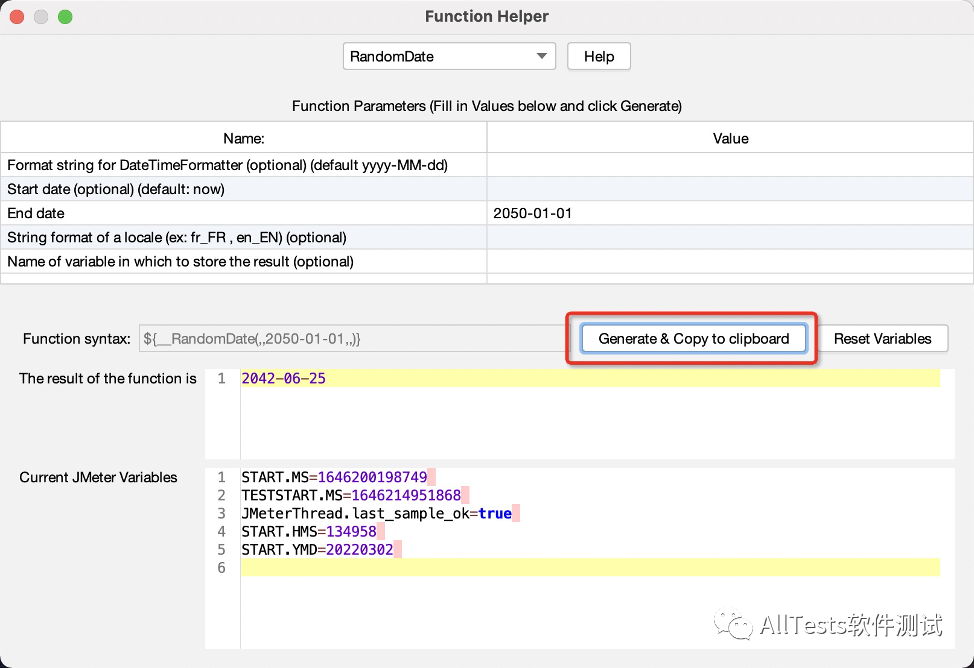
Task: Click the result value 2042-06-25
Action: click(x=283, y=378)
